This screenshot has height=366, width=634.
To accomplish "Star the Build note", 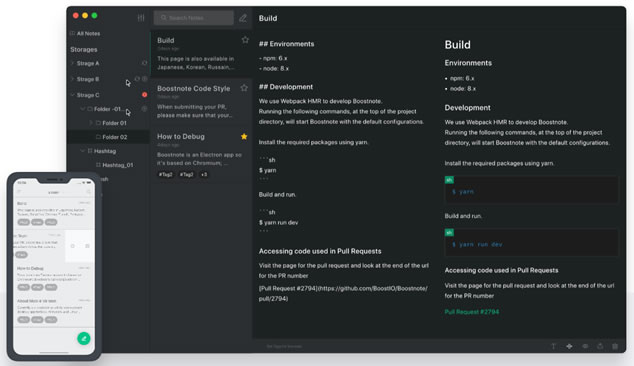I will pos(245,40).
